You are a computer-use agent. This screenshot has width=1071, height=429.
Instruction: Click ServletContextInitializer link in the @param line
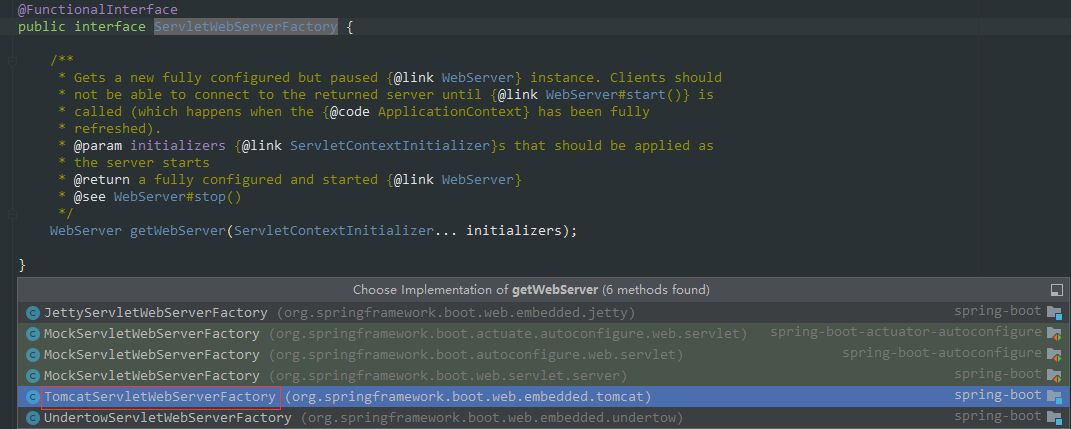point(390,146)
